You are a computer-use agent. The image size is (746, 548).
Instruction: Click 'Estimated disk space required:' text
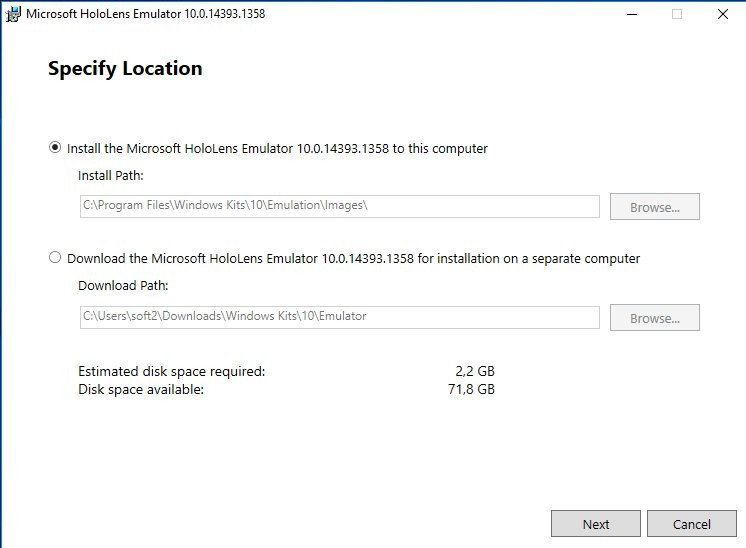(172, 371)
